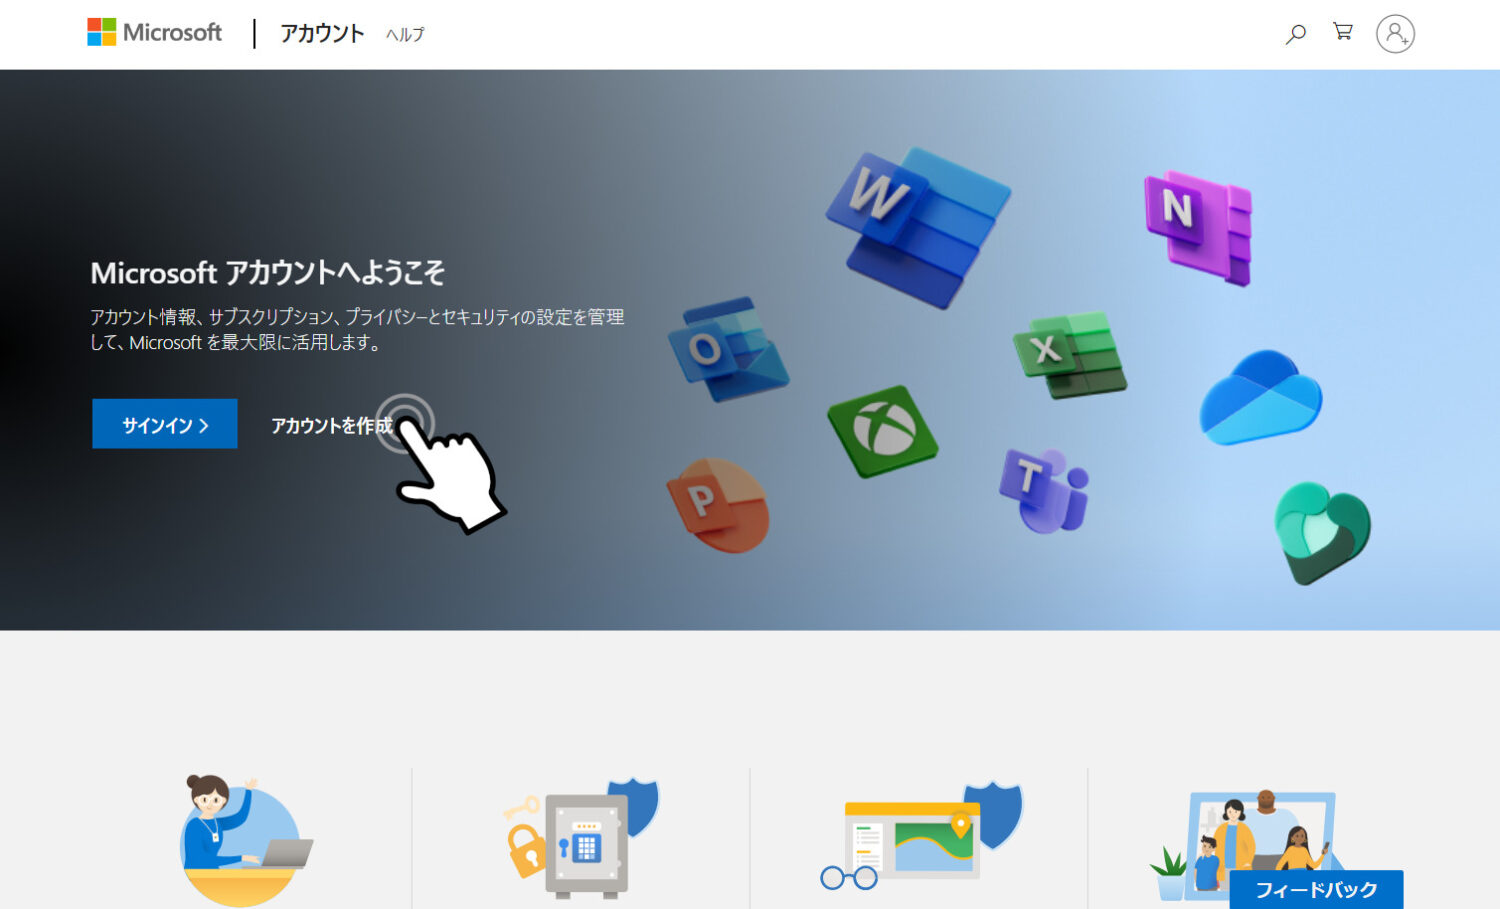The image size is (1500, 909).
Task: Click the Teams app icon
Action: tap(1044, 489)
